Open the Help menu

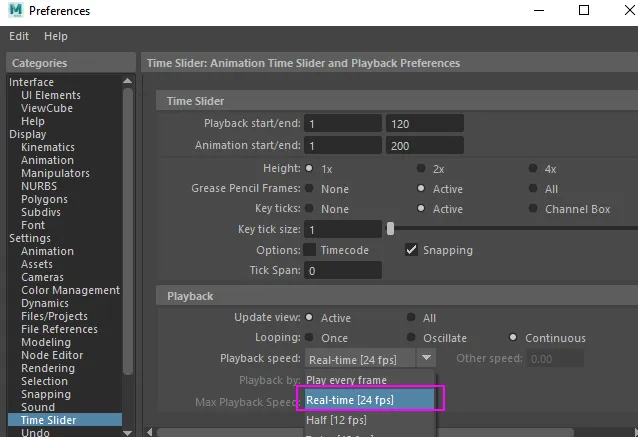(56, 36)
